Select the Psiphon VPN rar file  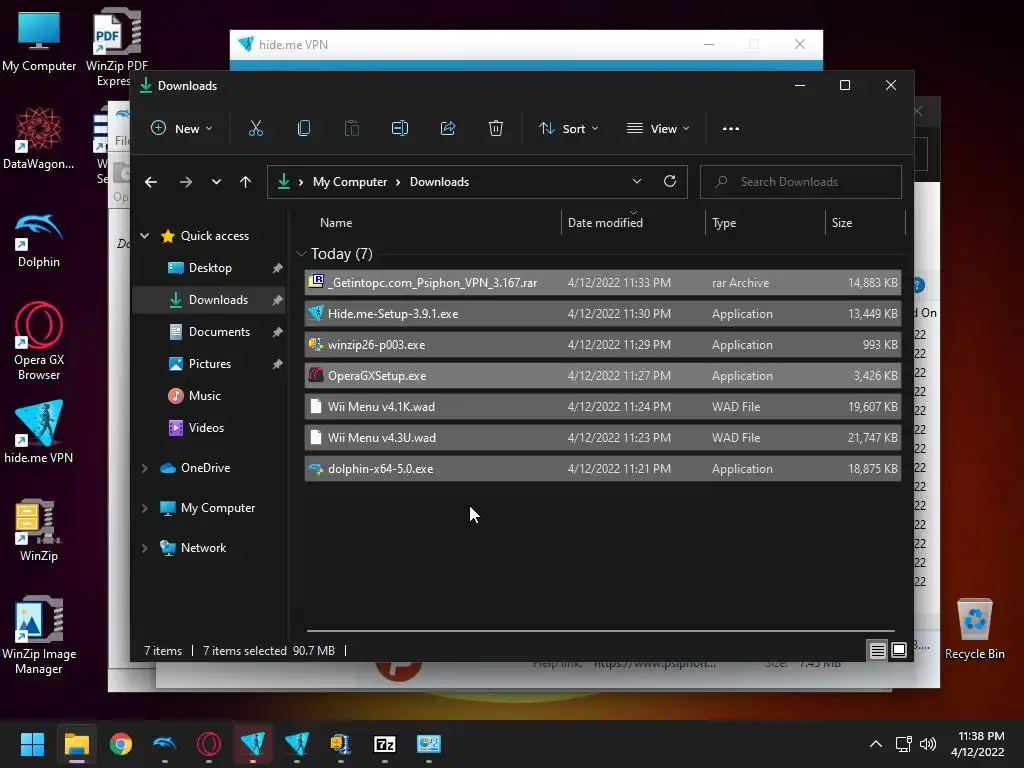tap(602, 283)
